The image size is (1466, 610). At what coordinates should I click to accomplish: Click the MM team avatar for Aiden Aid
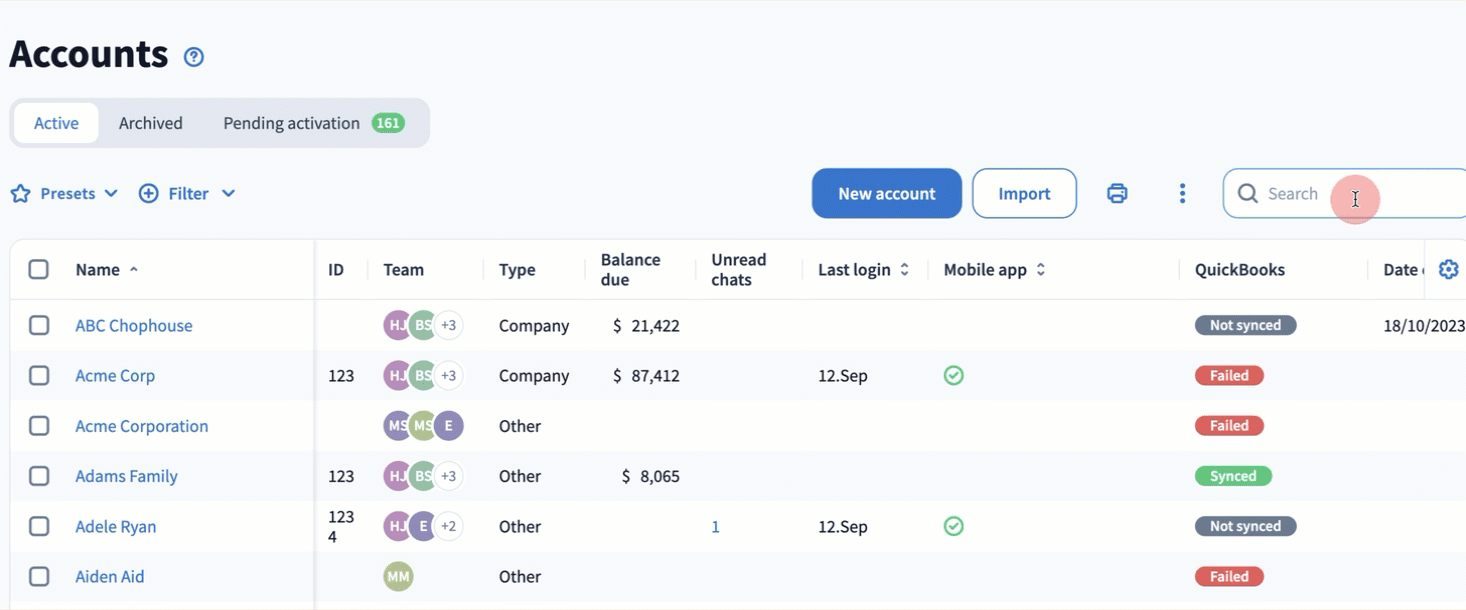(x=398, y=577)
